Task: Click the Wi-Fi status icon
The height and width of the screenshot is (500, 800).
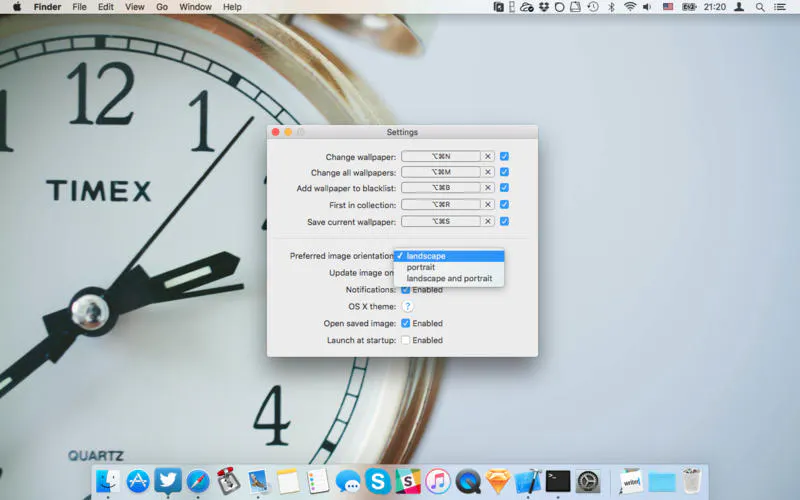Action: pyautogui.click(x=630, y=7)
